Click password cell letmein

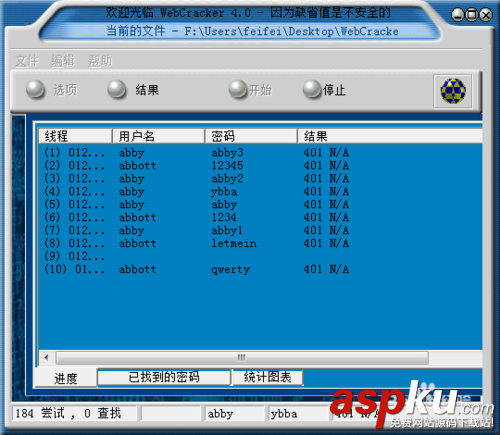click(234, 243)
